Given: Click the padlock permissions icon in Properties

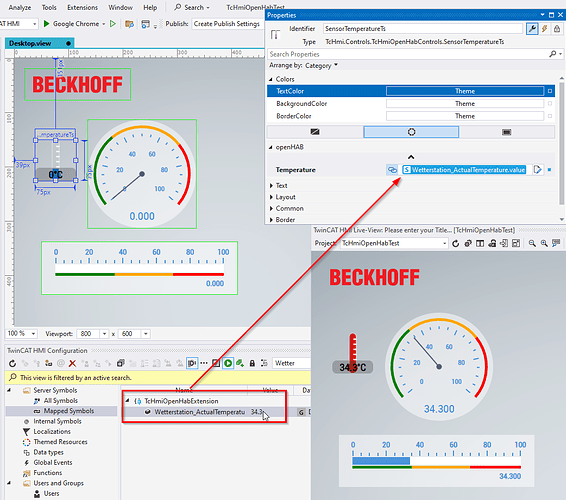Looking at the screenshot, I should coord(557,29).
